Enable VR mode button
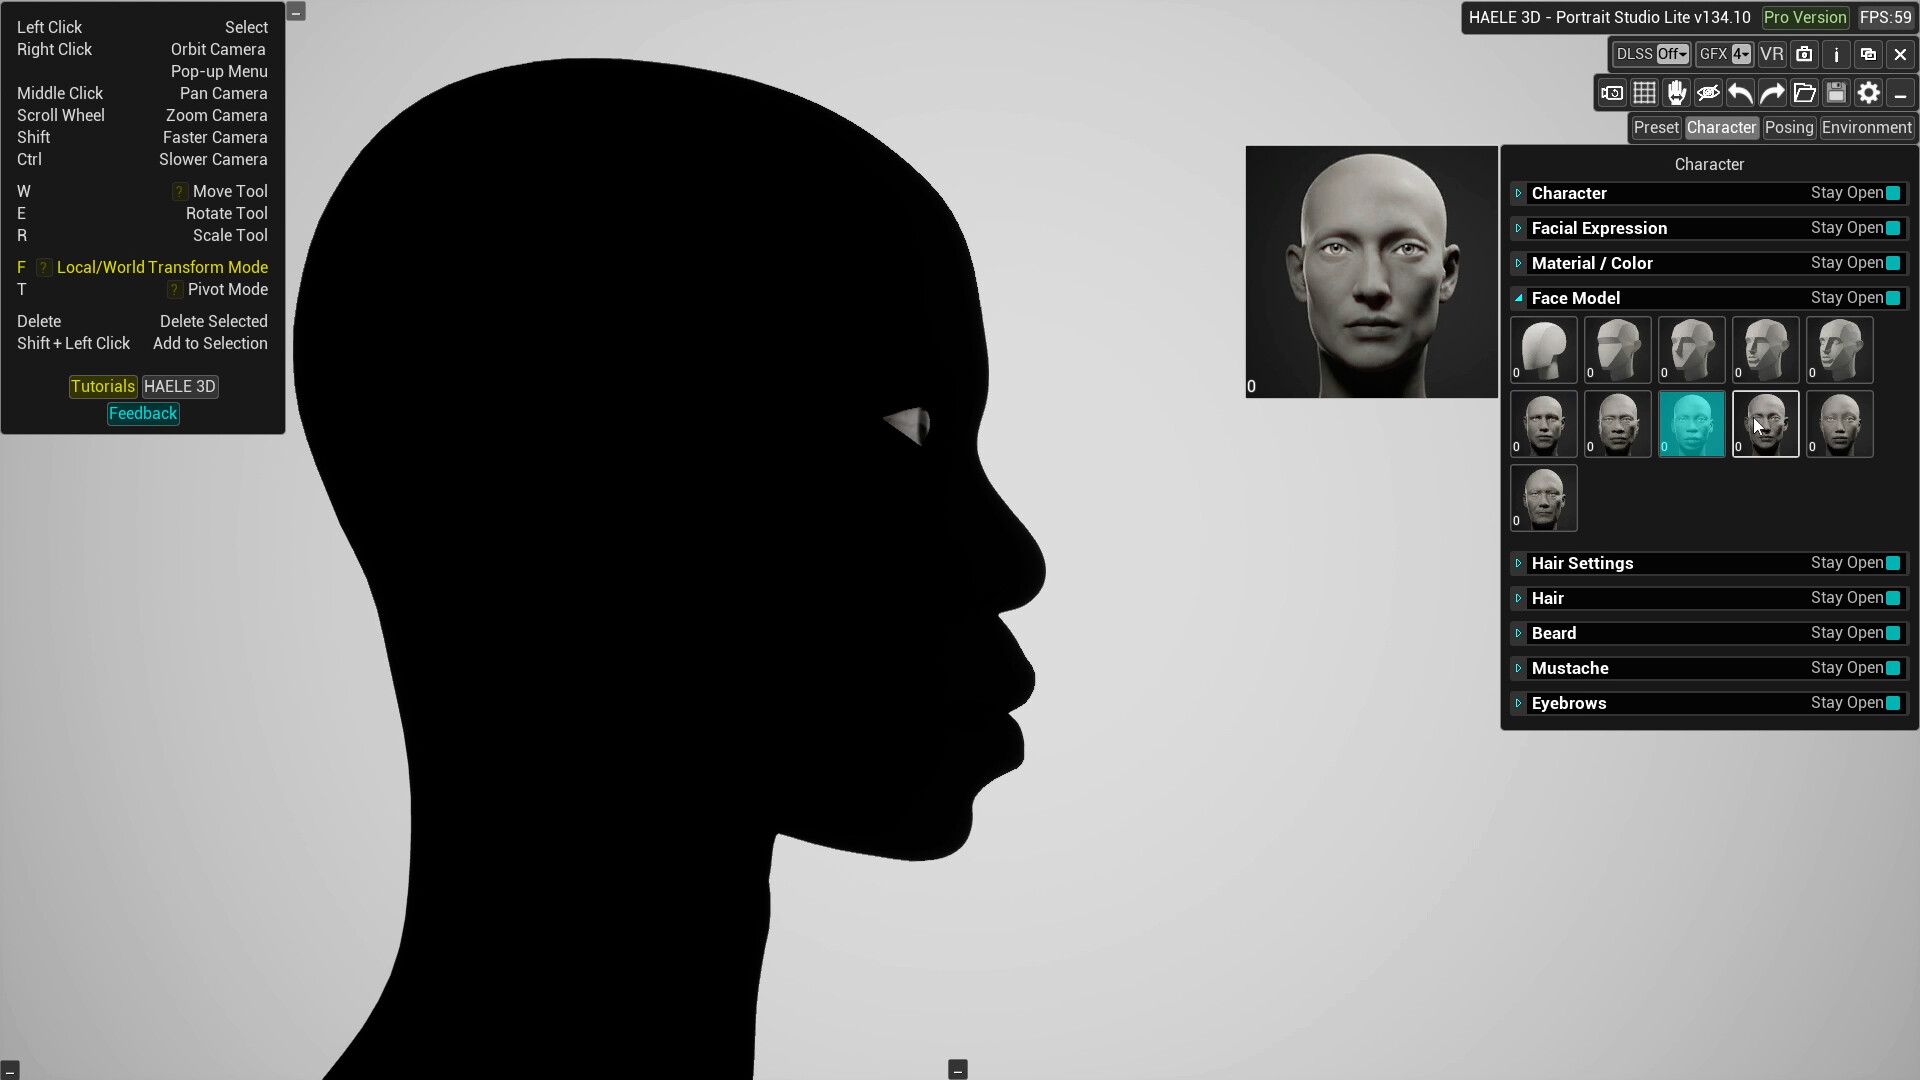The width and height of the screenshot is (1920, 1080). (1772, 54)
